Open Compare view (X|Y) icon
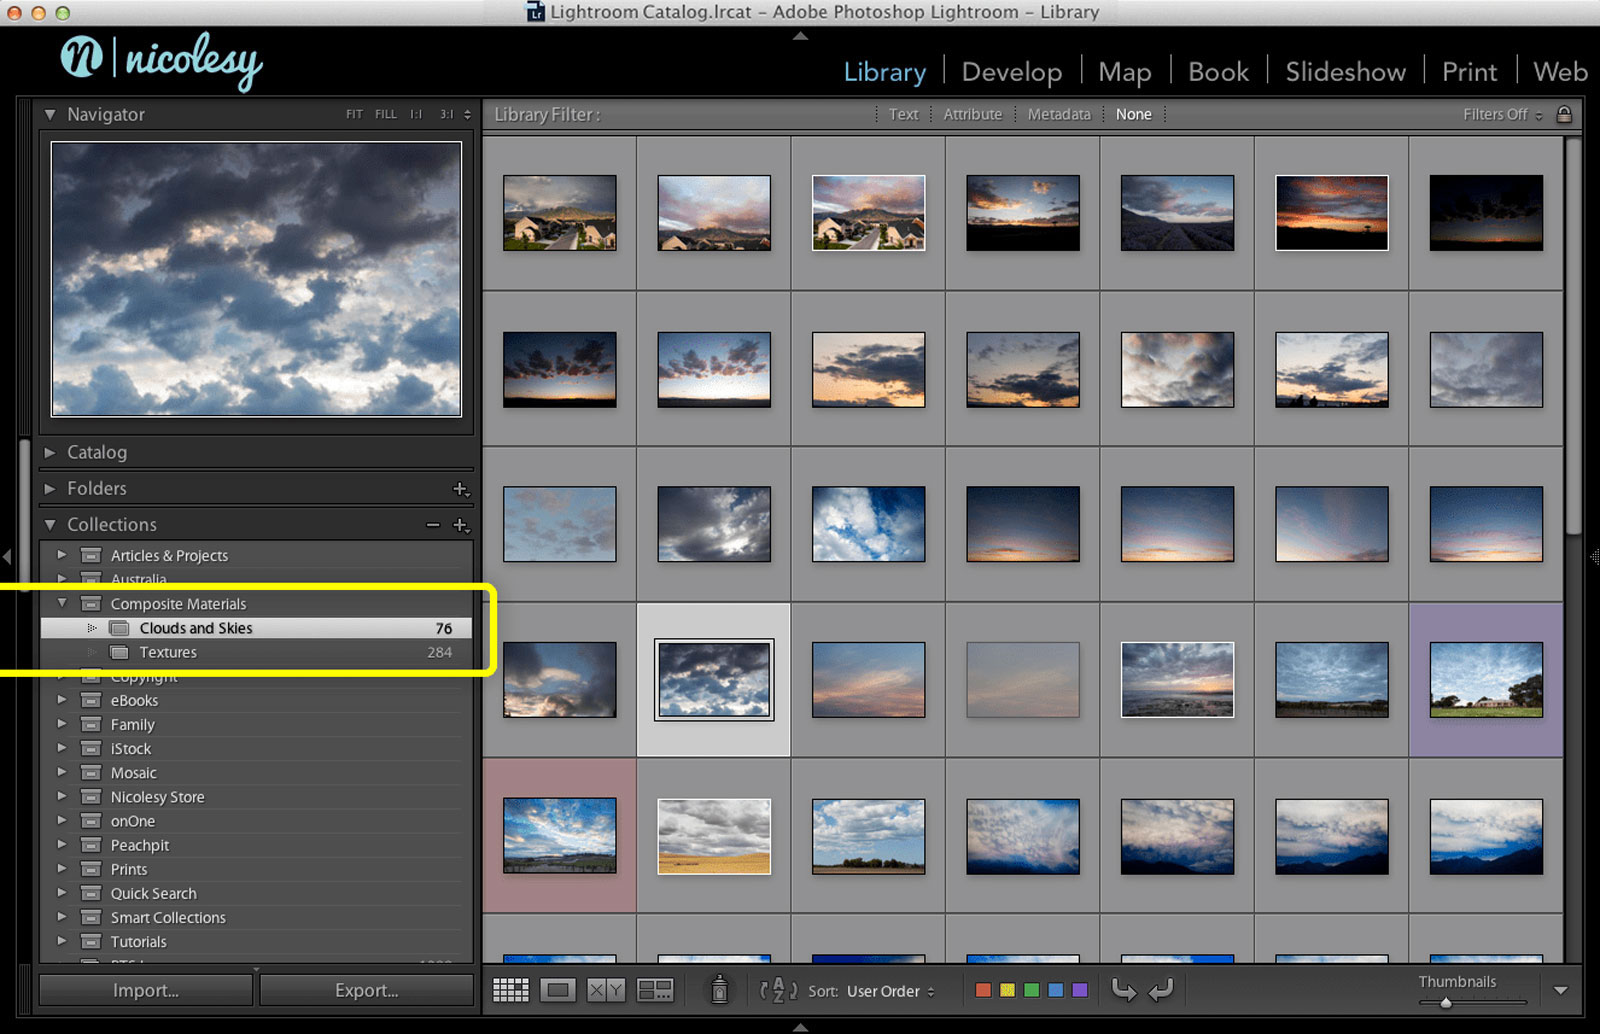Screen dimensions: 1600x1034 click(x=606, y=990)
